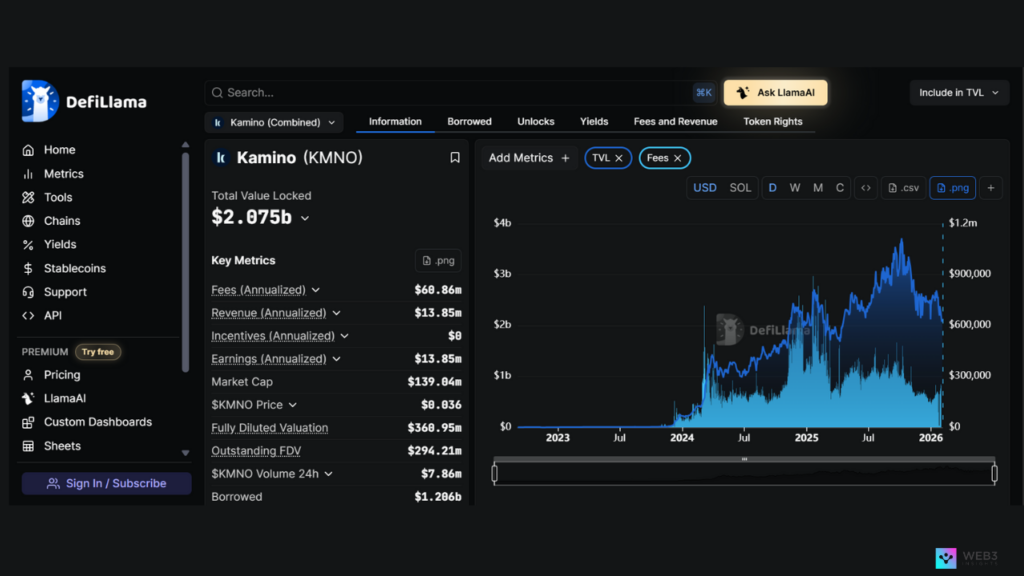
Task: Open Custom Dashboards in sidebar
Action: (97, 422)
